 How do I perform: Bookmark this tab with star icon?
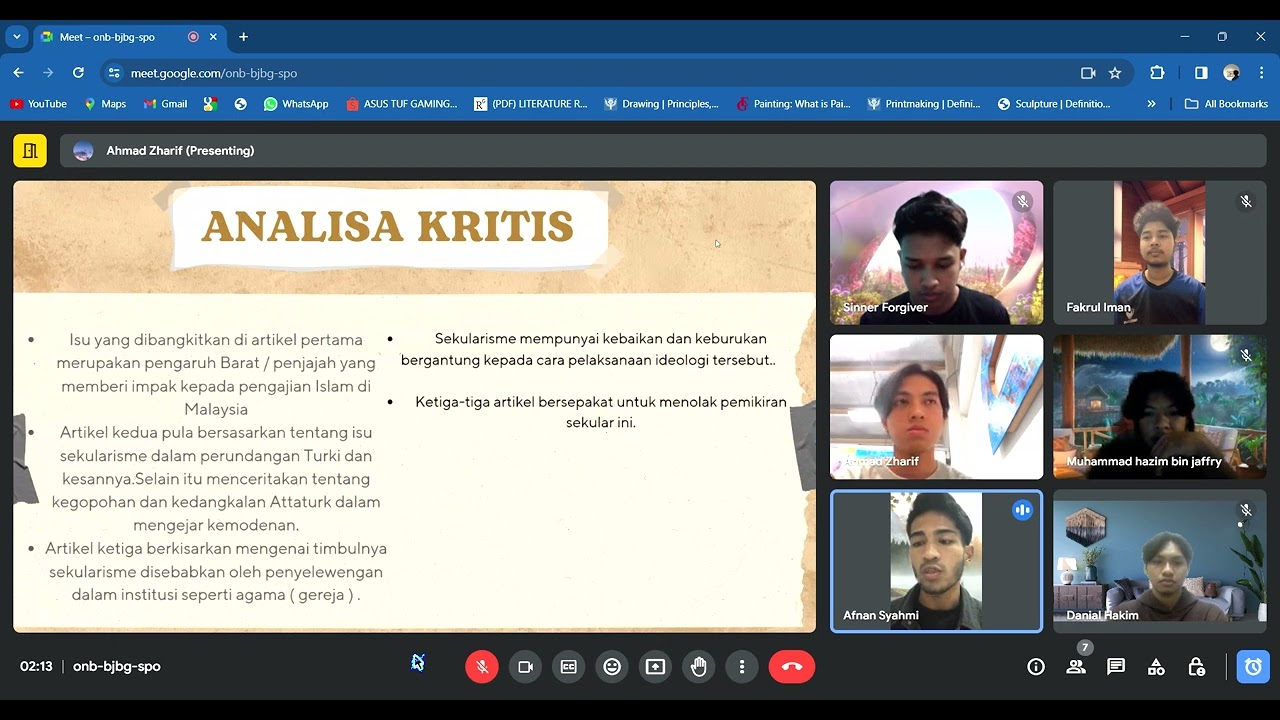1115,73
